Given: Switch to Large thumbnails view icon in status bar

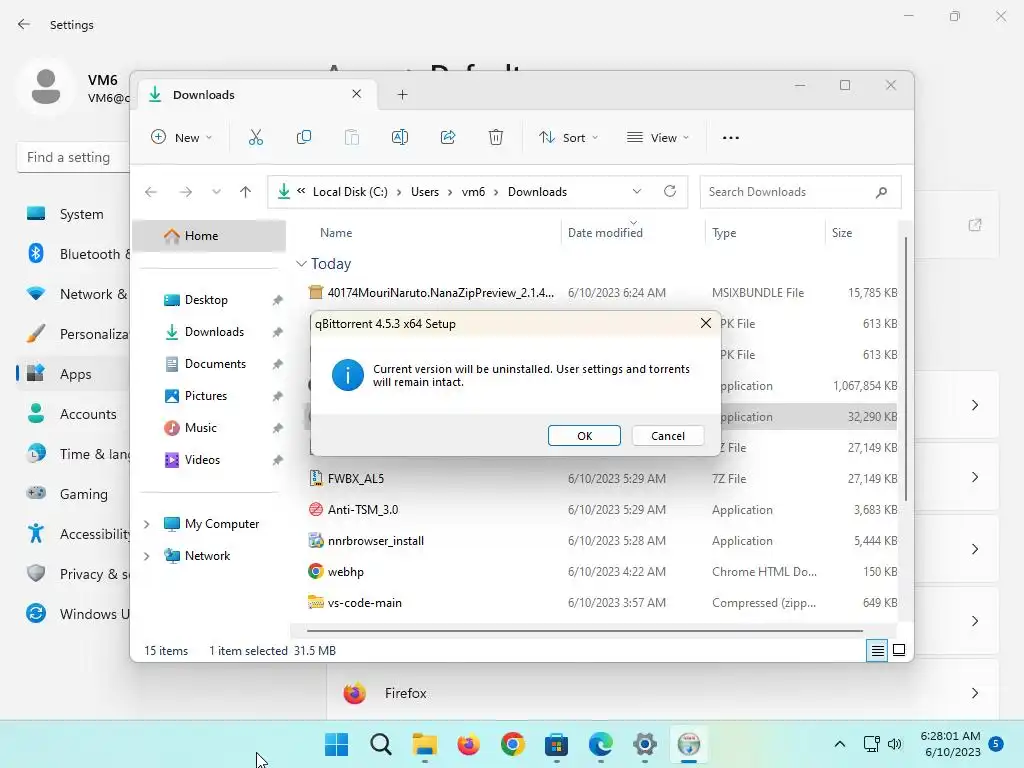Looking at the screenshot, I should point(899,650).
